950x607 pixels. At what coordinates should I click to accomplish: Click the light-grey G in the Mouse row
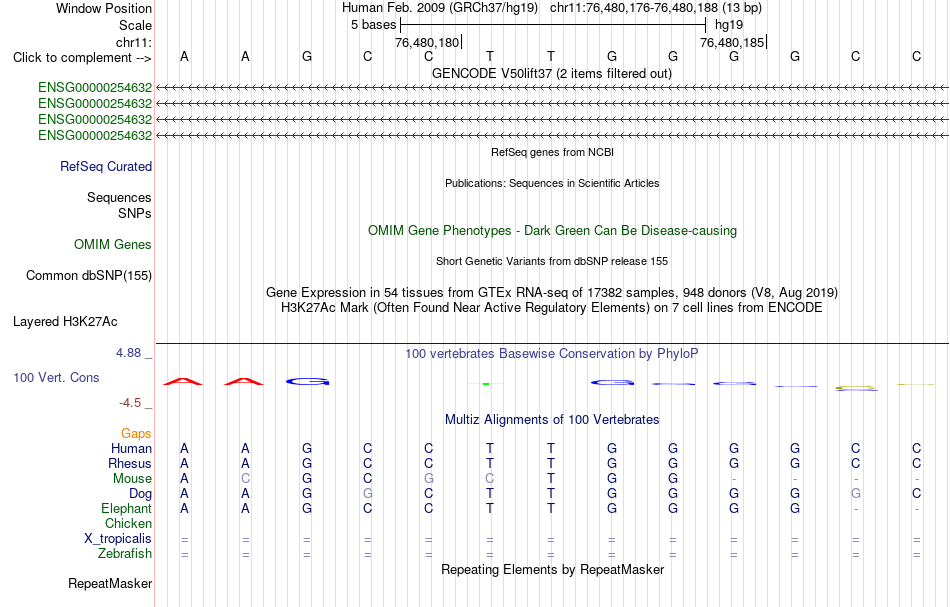429,479
